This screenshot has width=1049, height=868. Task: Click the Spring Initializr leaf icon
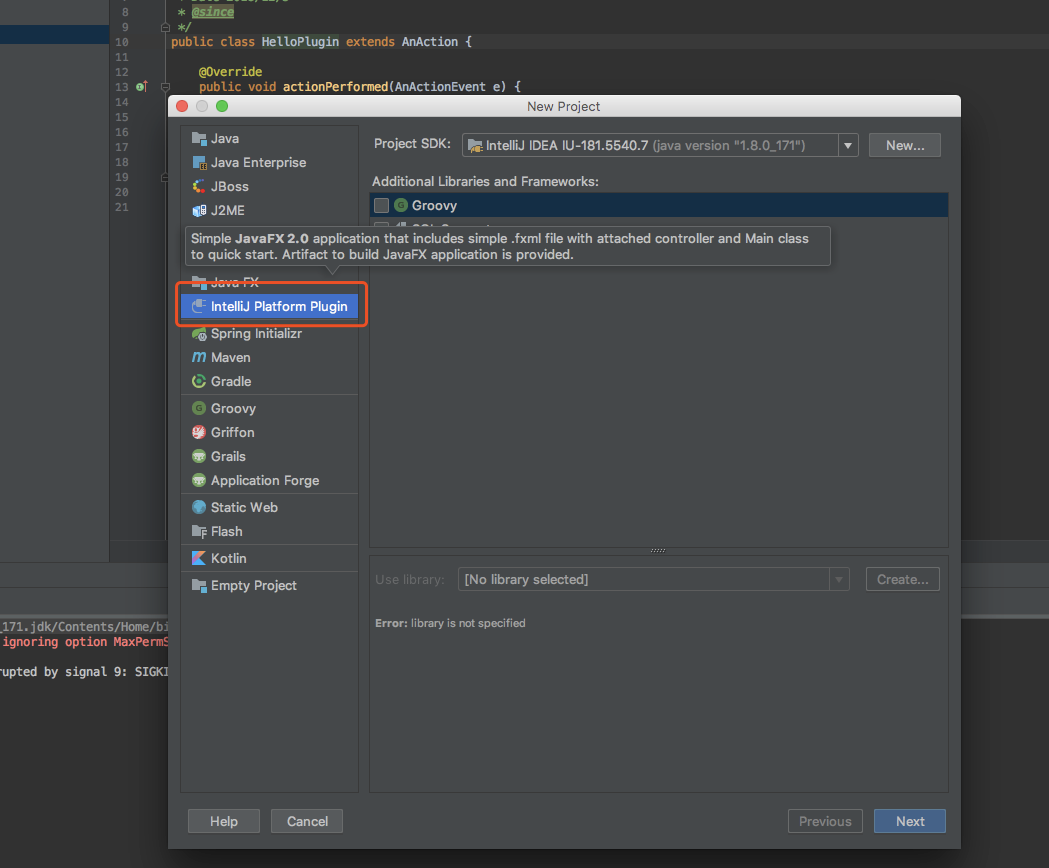coord(199,333)
